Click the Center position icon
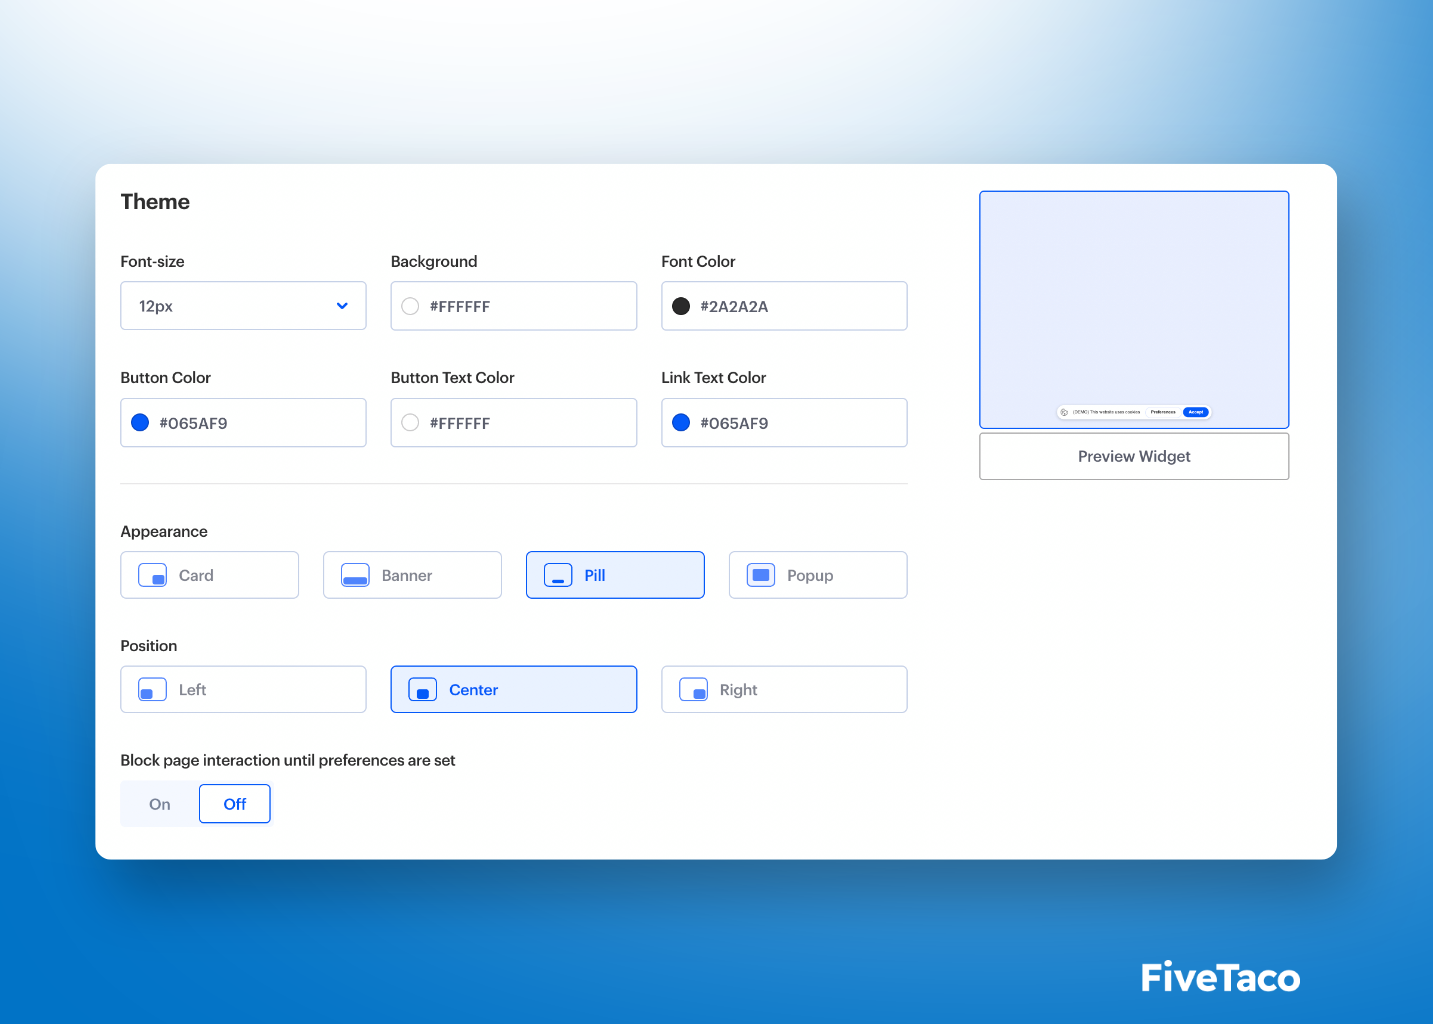 coord(423,690)
